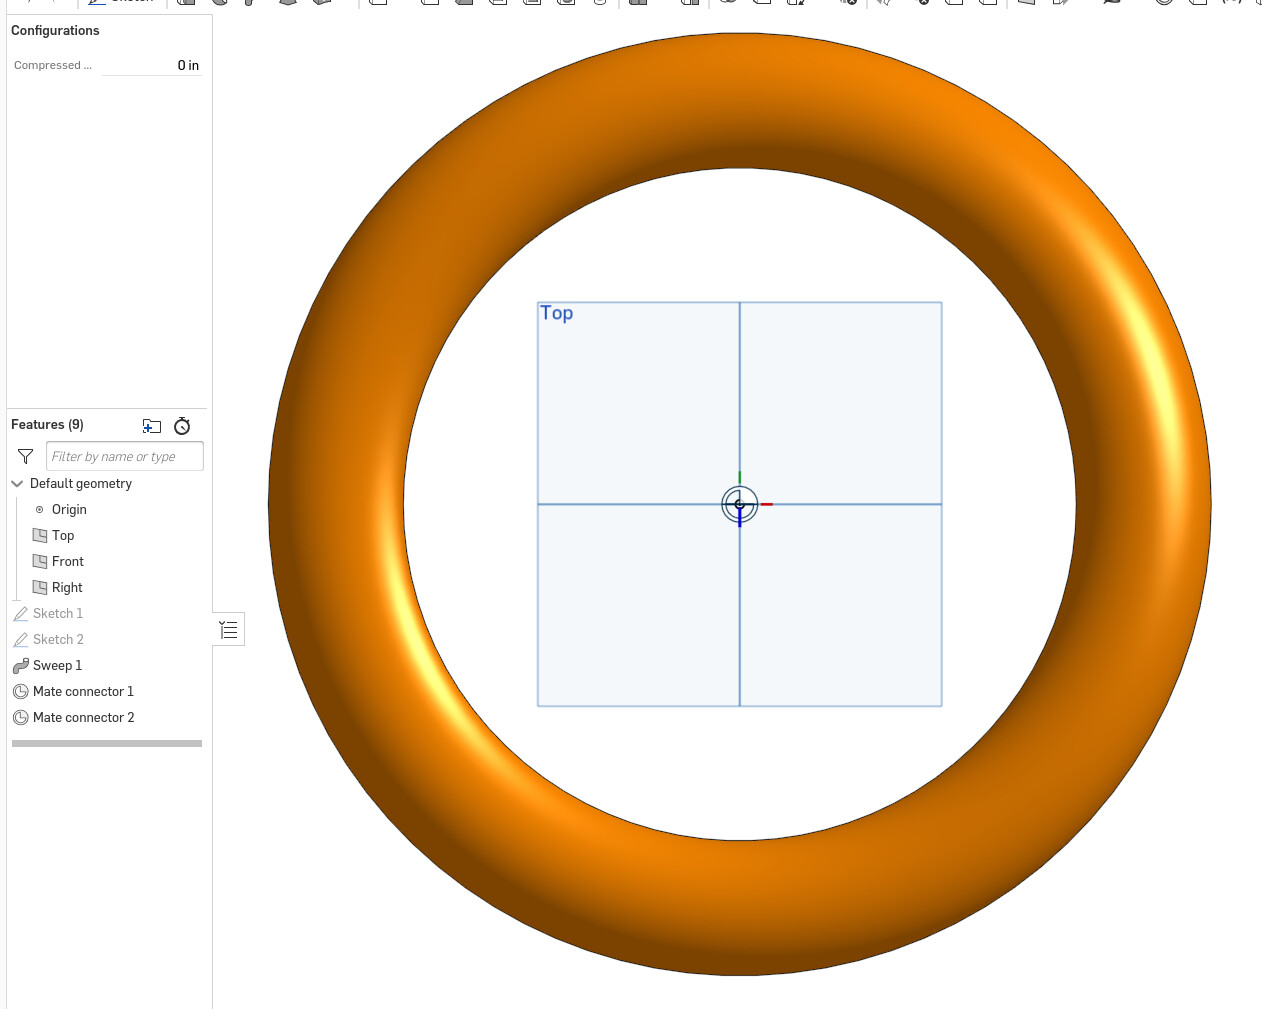This screenshot has height=1009, width=1262.
Task: Select Mate connector 2 feature
Action: point(83,717)
